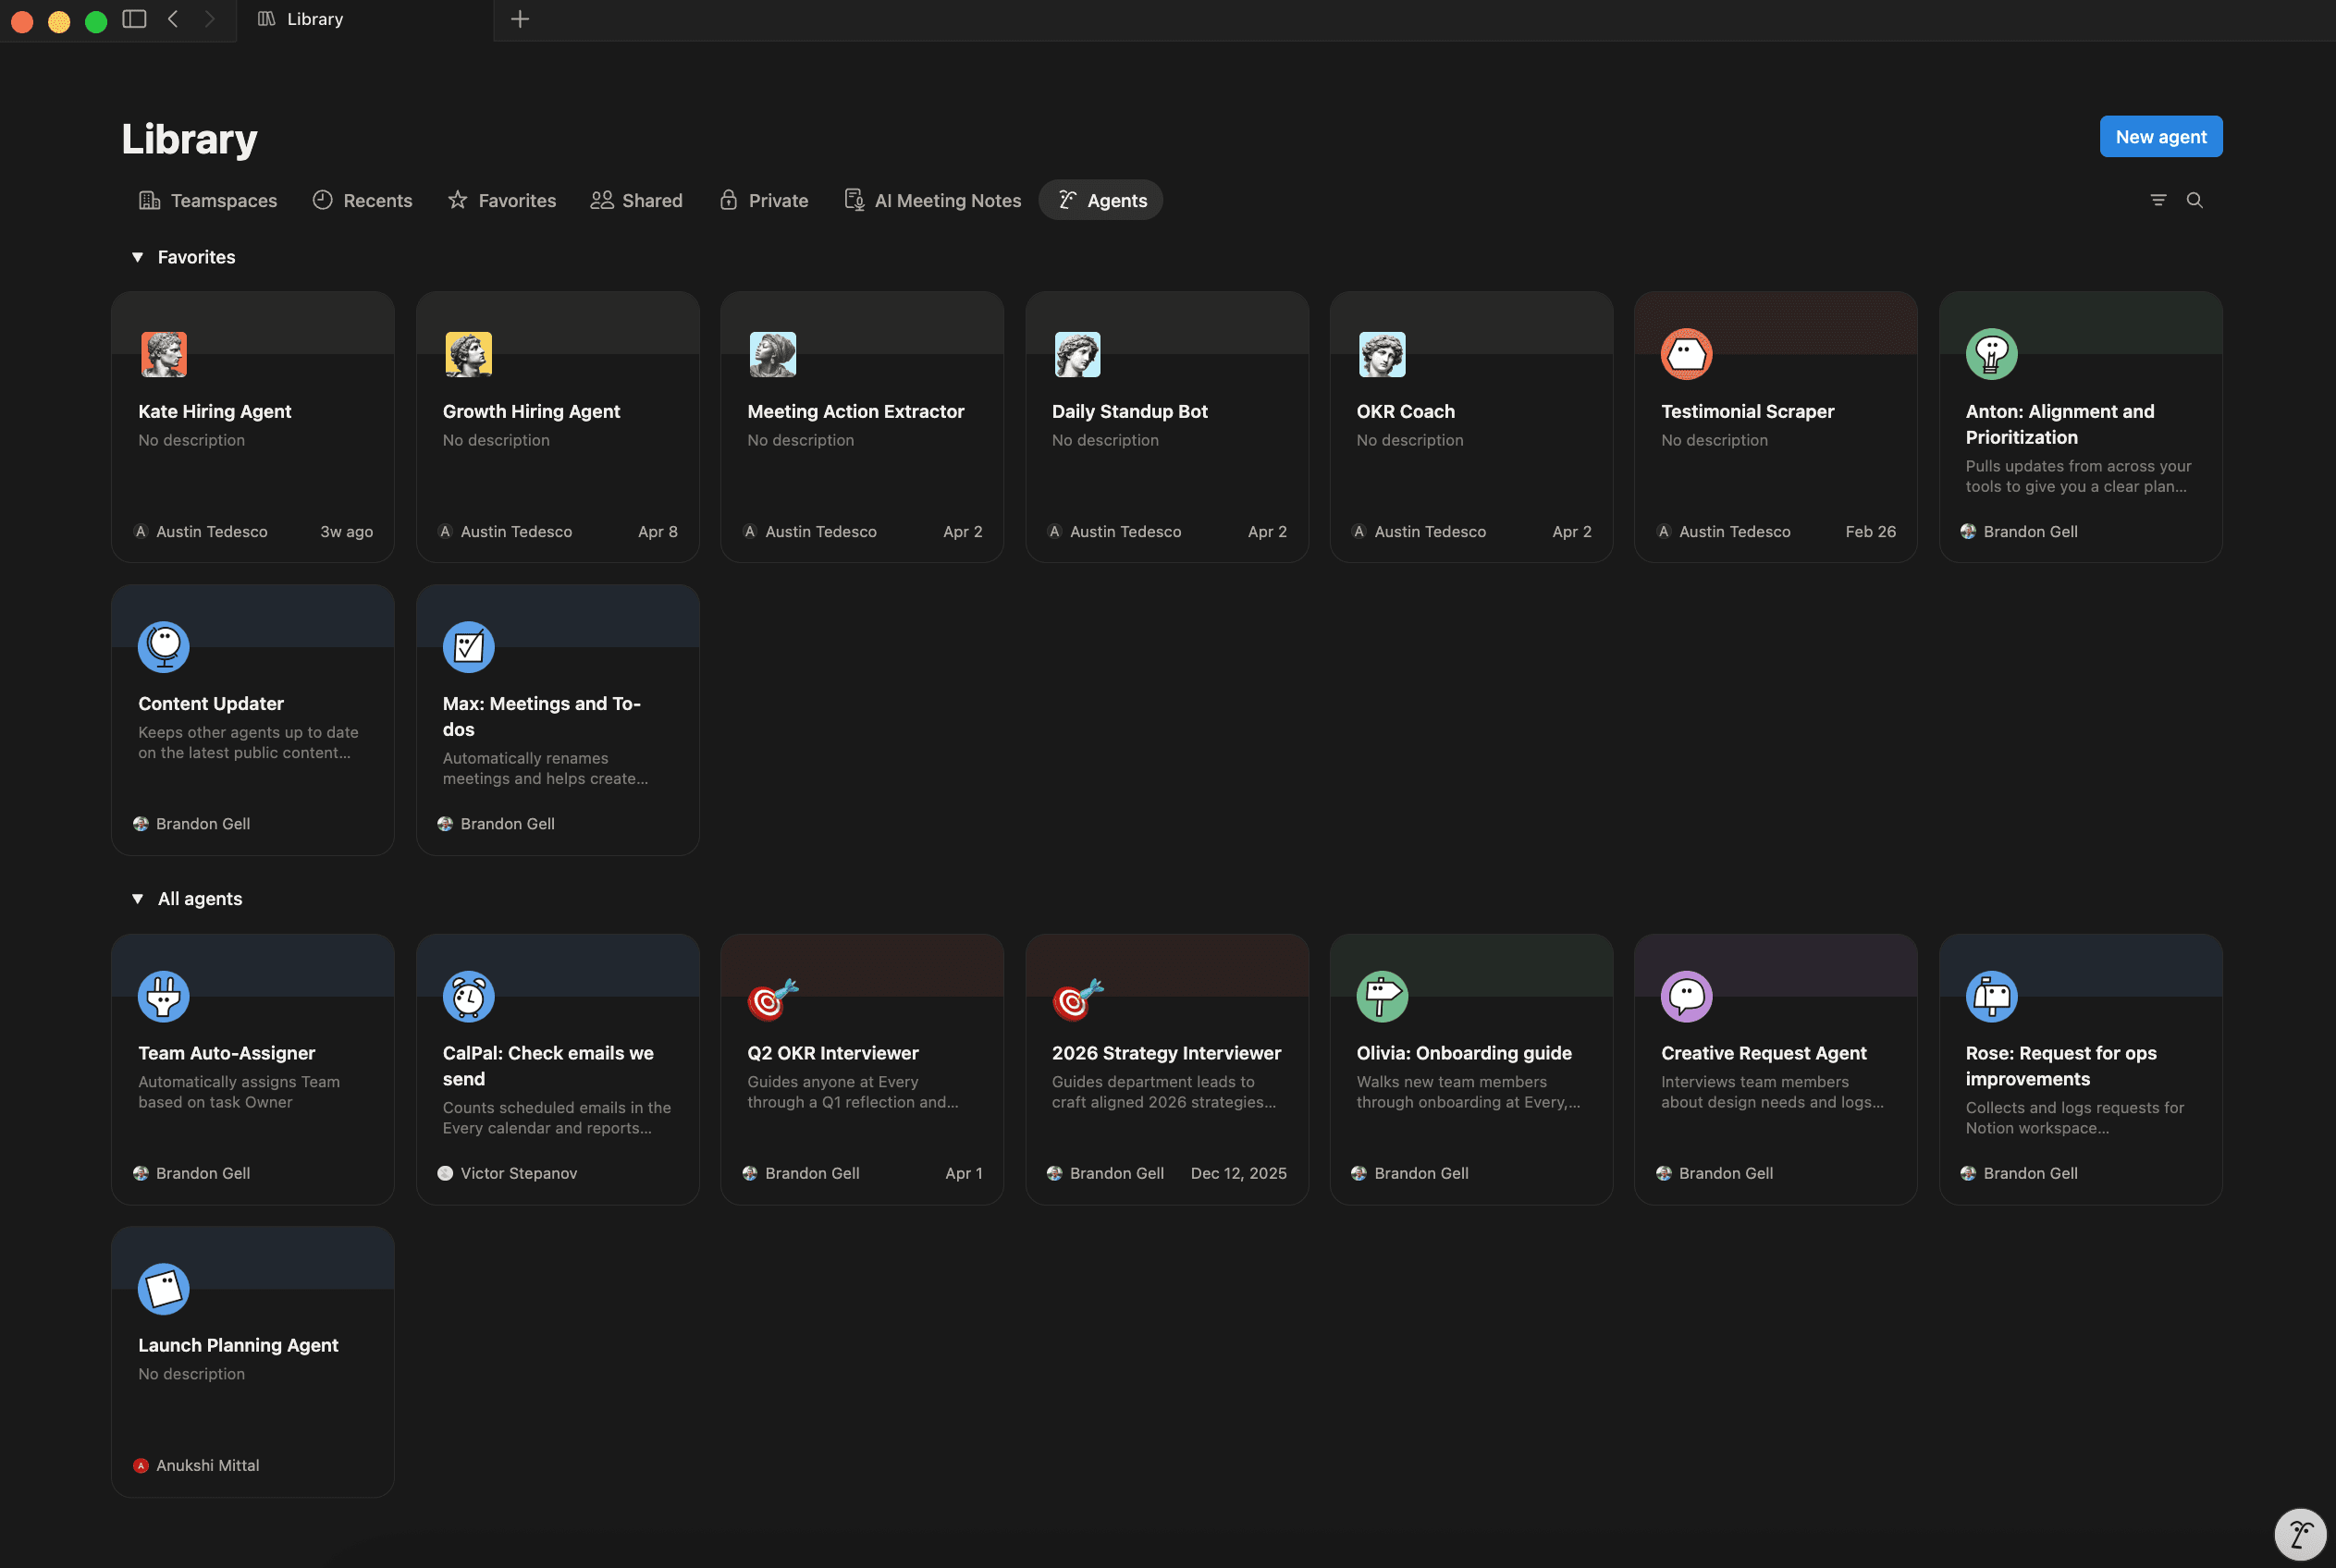Image resolution: width=2336 pixels, height=1568 pixels.
Task: Click the Anton lightbulb icon
Action: coord(1991,354)
